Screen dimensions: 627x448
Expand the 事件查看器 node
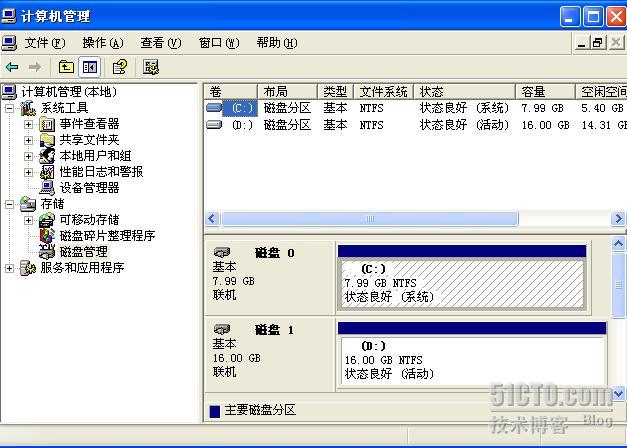29,124
